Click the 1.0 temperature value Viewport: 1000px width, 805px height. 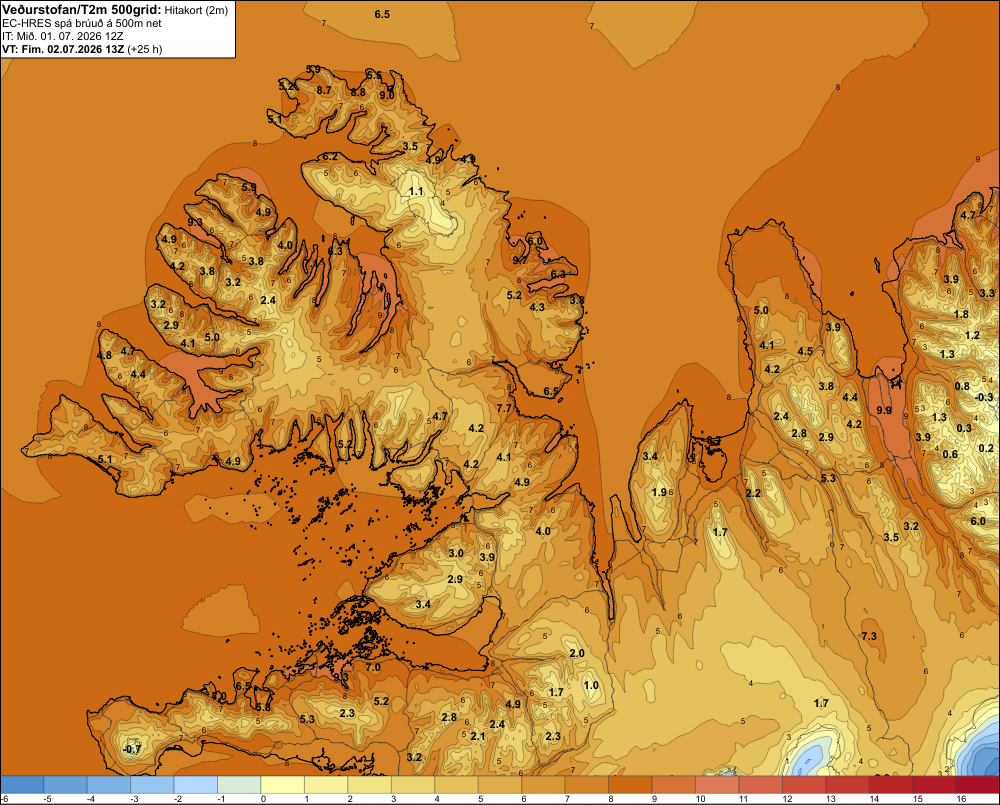tap(591, 685)
